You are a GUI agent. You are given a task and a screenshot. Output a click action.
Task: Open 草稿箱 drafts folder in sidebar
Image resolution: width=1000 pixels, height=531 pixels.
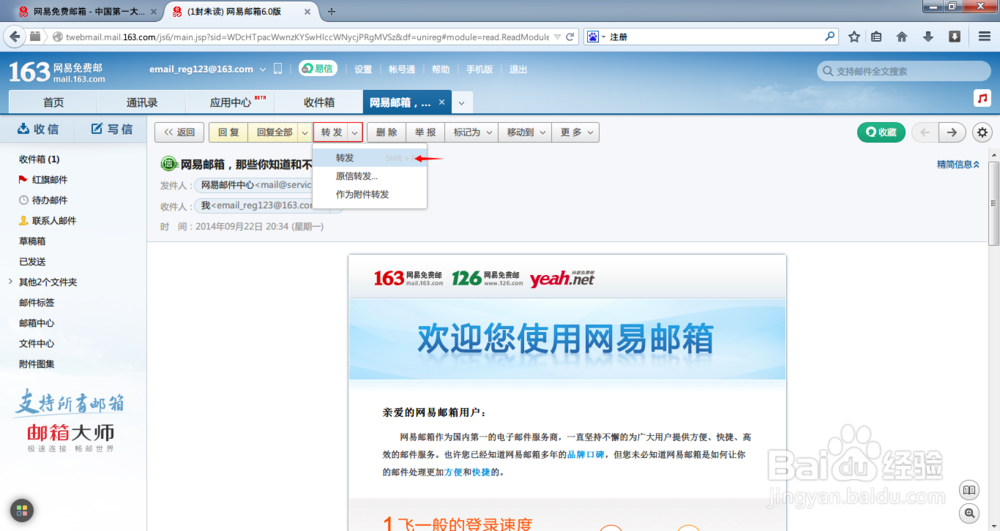click(x=32, y=241)
